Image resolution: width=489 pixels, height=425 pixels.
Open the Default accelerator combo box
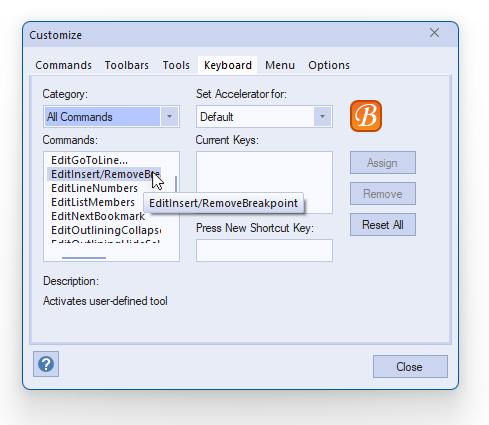pos(264,116)
